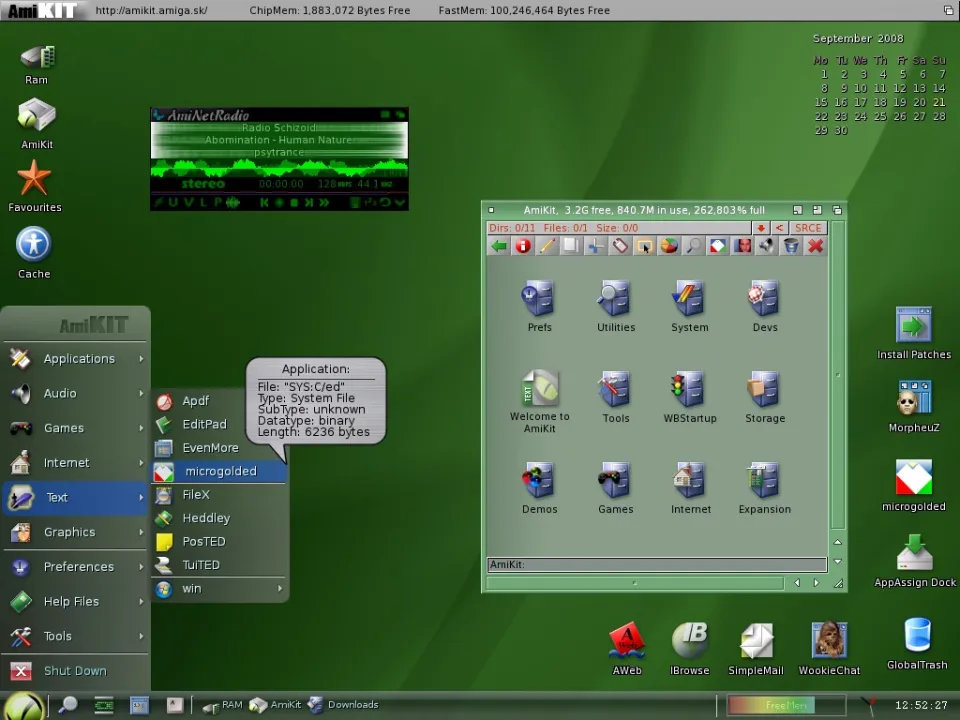Click the green back arrow in file manager

[x=498, y=246]
